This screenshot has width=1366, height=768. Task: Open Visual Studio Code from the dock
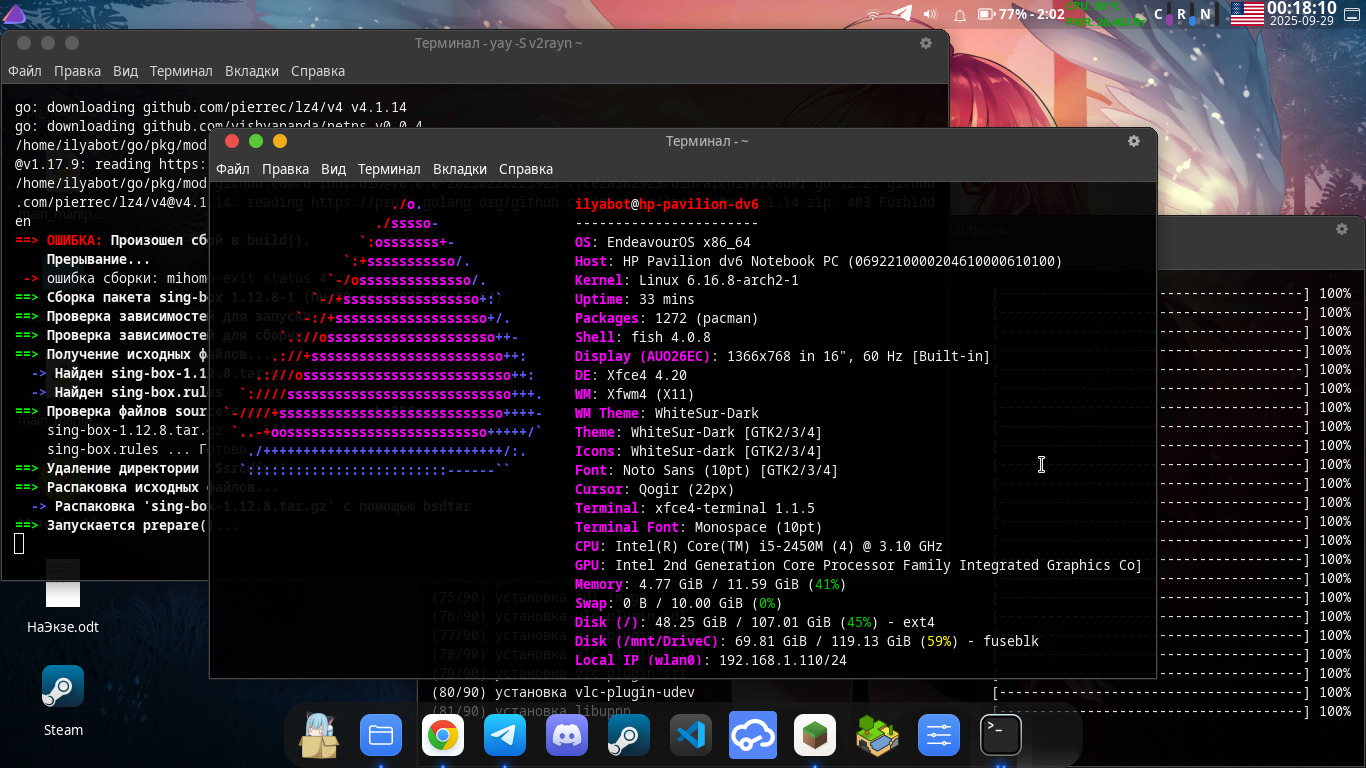pyautogui.click(x=691, y=737)
